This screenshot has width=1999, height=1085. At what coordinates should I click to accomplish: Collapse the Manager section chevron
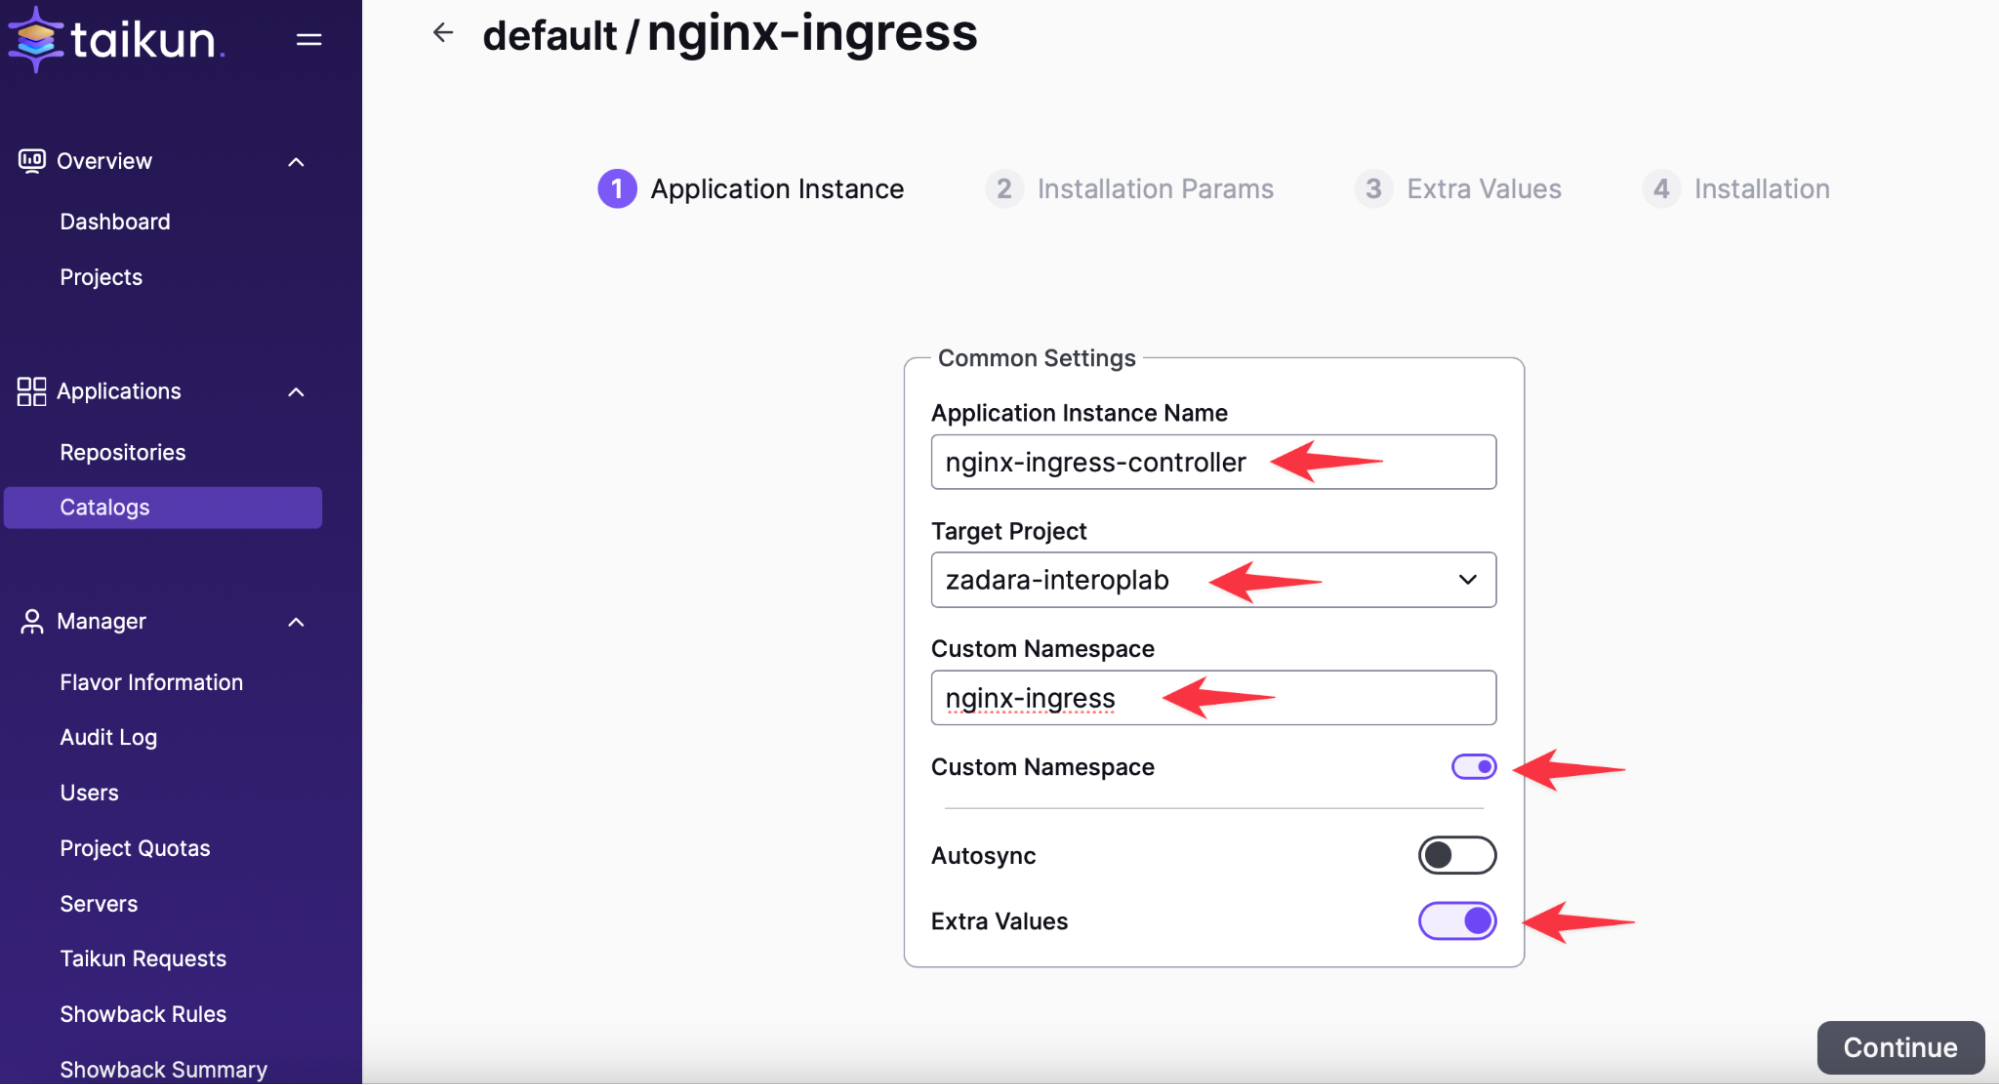[296, 622]
